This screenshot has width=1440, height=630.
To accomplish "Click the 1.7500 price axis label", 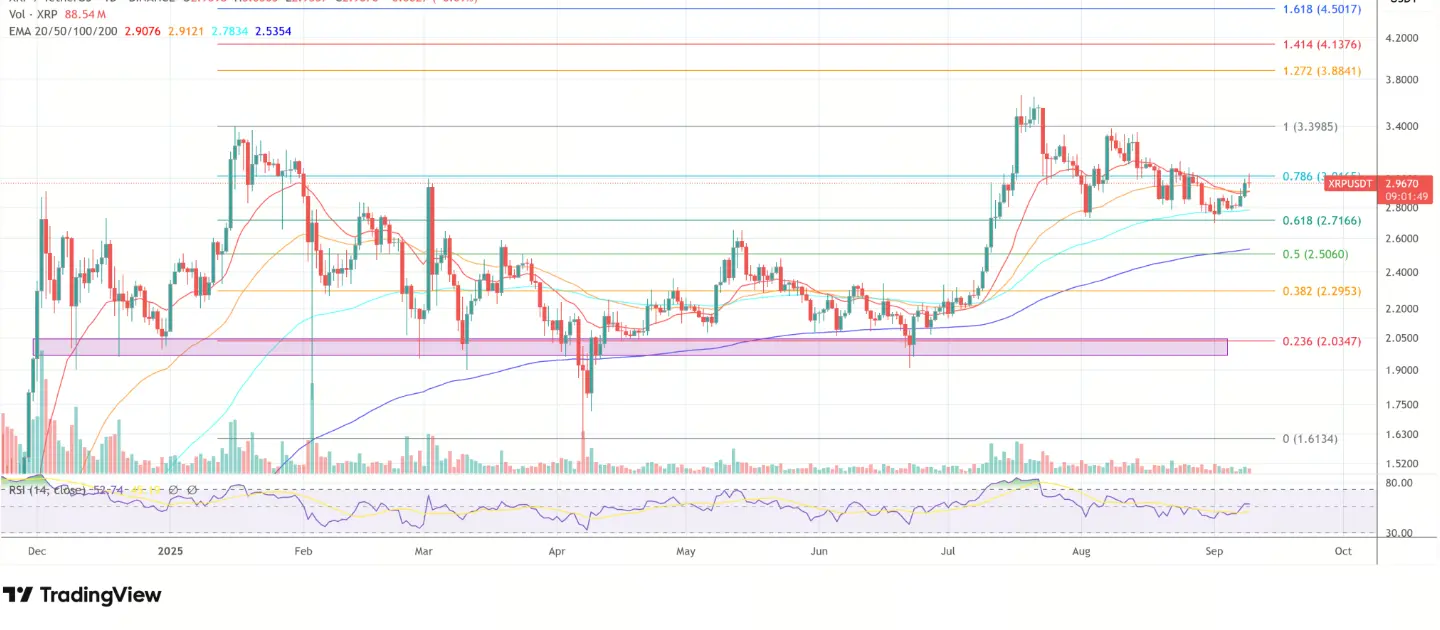I will tap(1401, 405).
